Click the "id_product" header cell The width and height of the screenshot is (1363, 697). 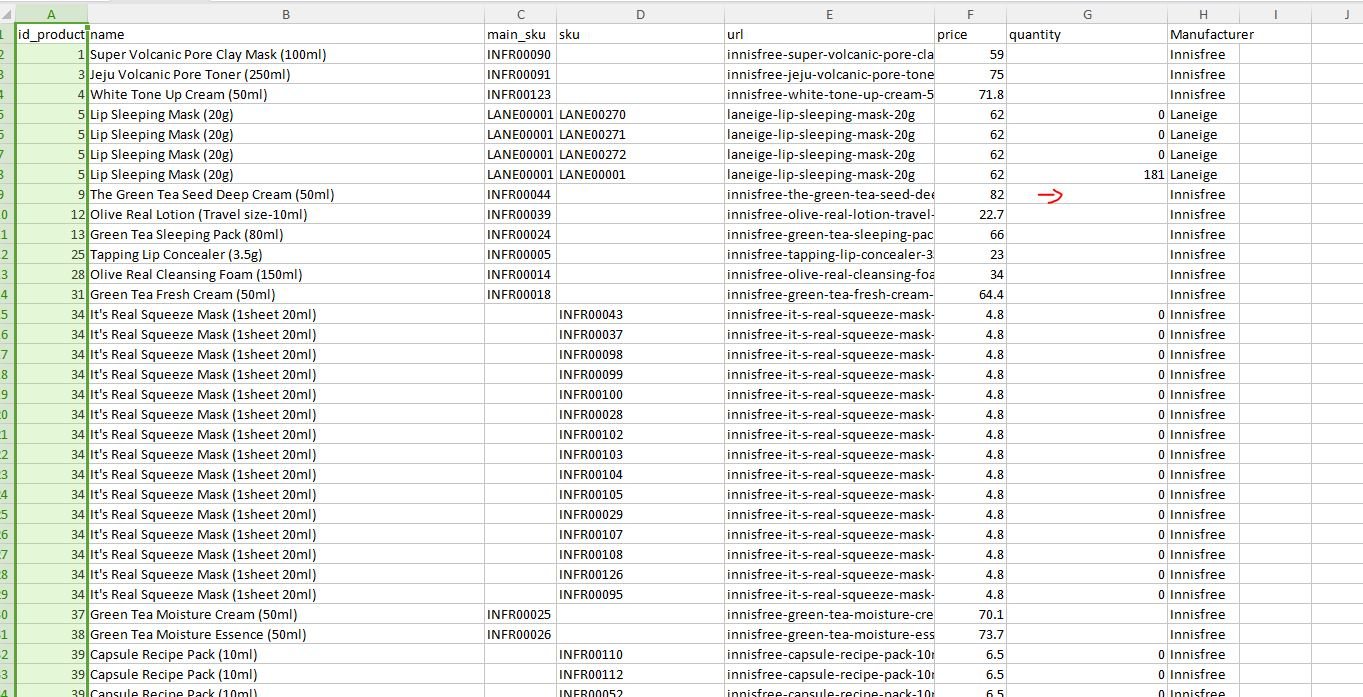51,34
